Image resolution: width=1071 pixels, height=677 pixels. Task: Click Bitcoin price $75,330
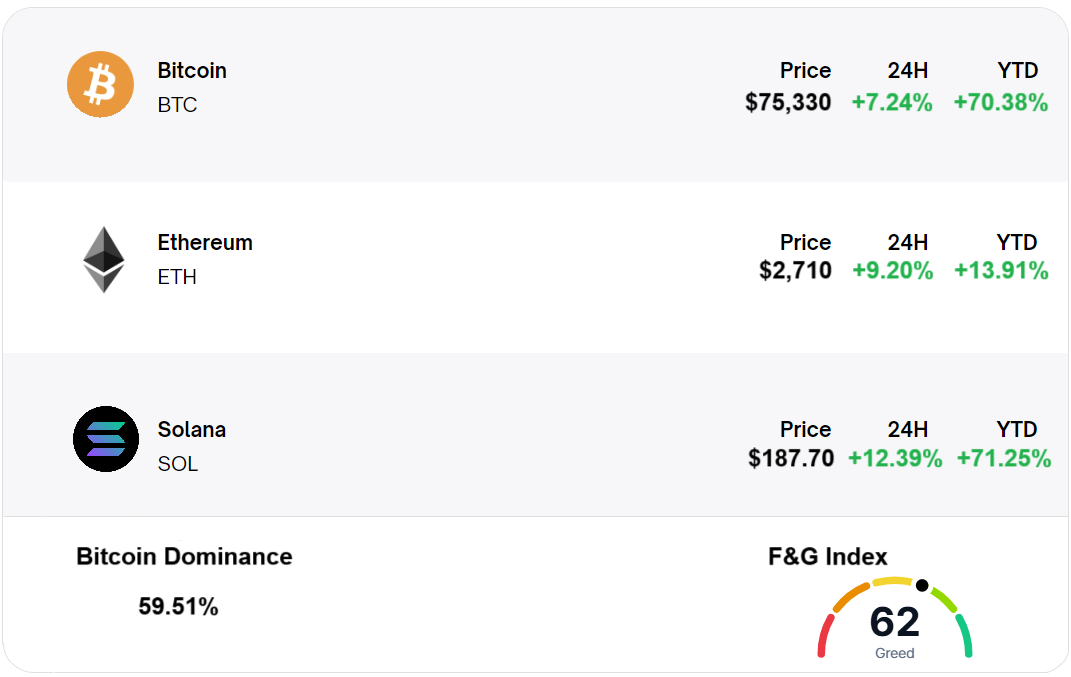pos(788,102)
